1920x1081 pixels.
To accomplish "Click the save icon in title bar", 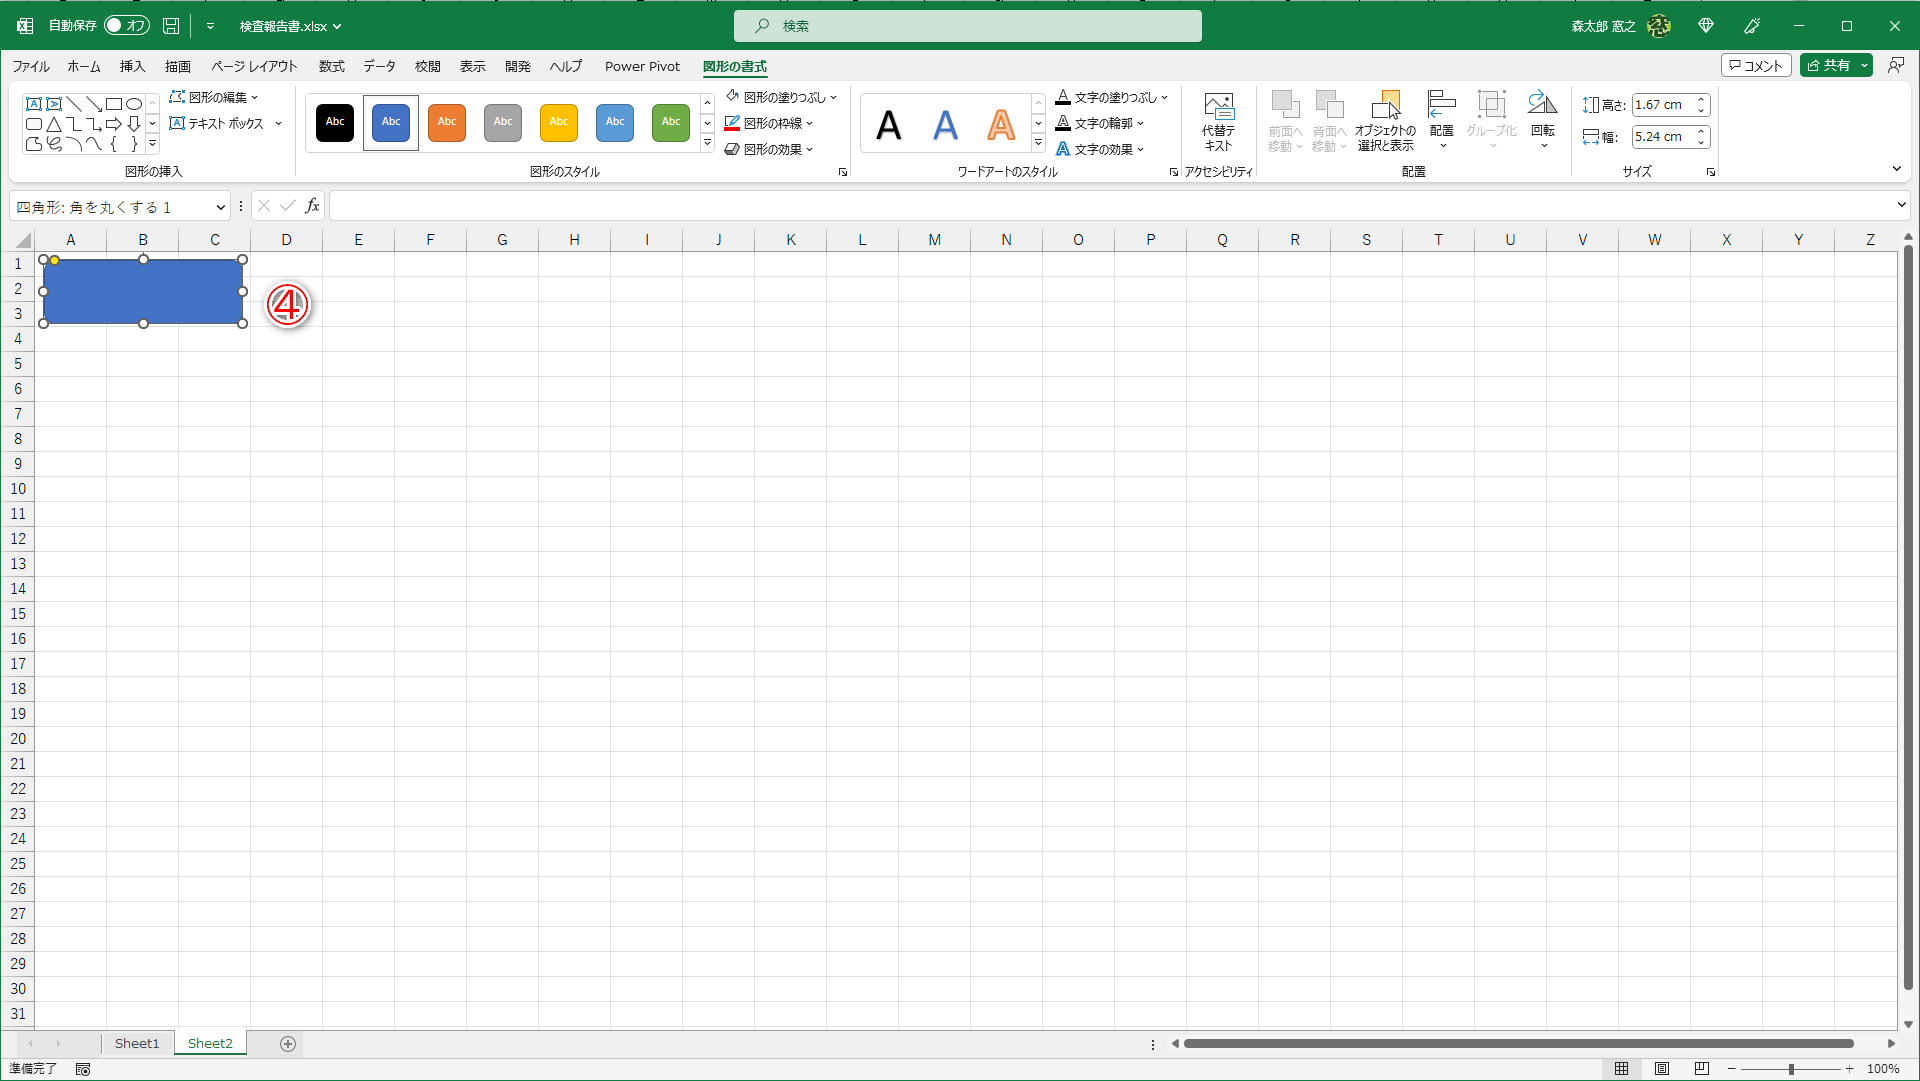I will click(x=171, y=26).
